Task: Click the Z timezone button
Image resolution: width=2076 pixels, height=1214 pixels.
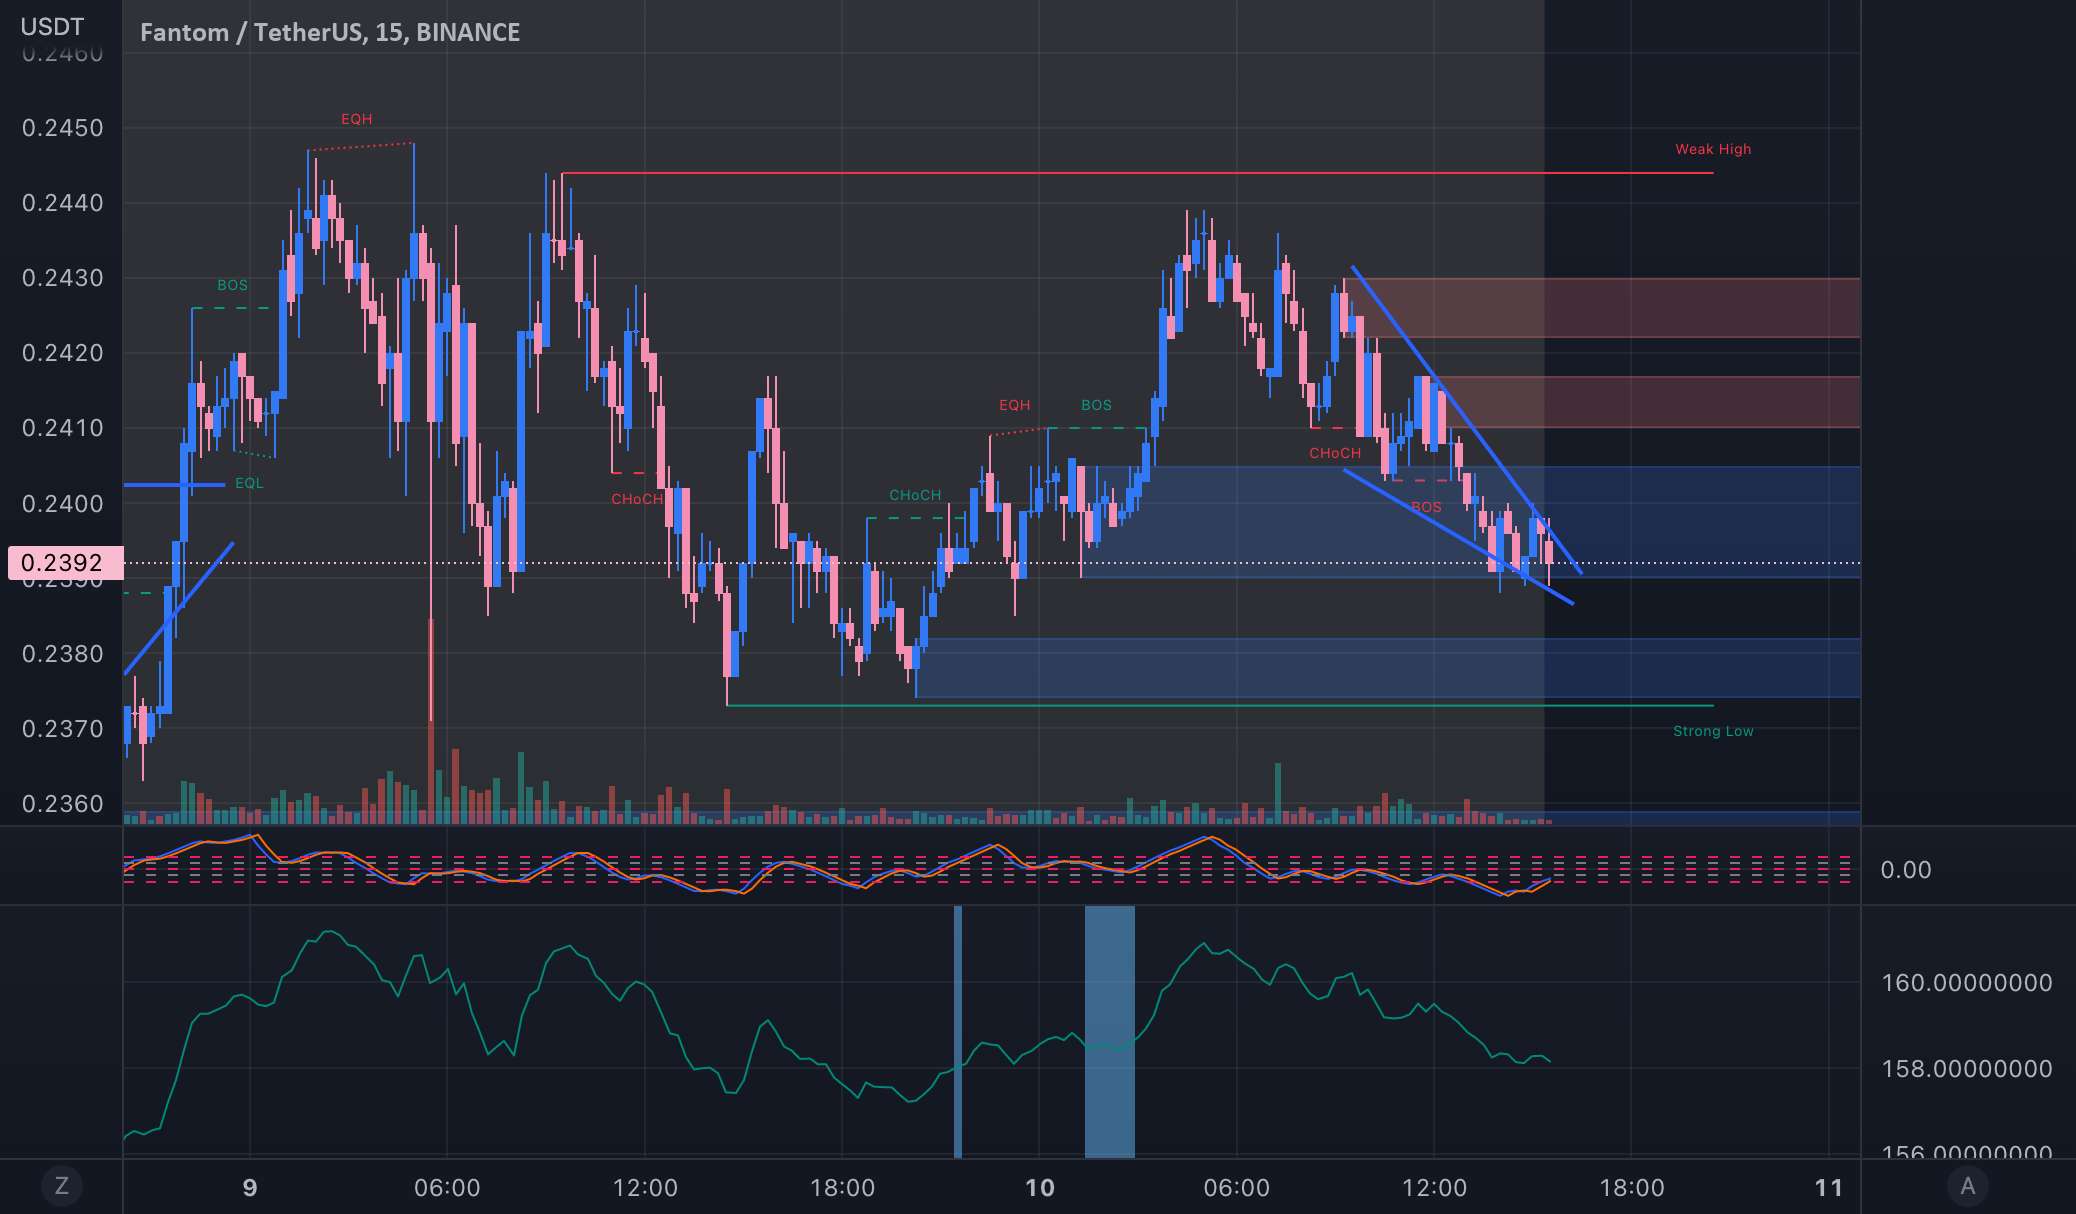Action: 62,1186
